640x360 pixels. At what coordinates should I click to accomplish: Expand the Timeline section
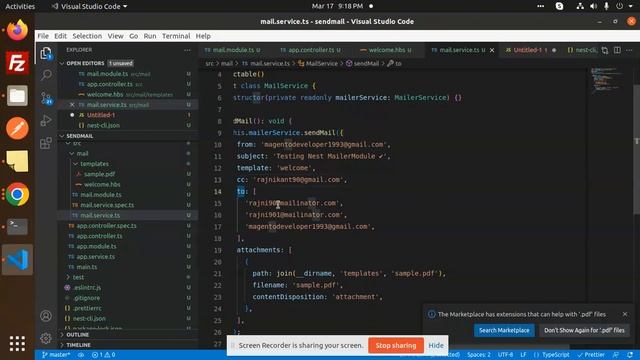[78, 345]
